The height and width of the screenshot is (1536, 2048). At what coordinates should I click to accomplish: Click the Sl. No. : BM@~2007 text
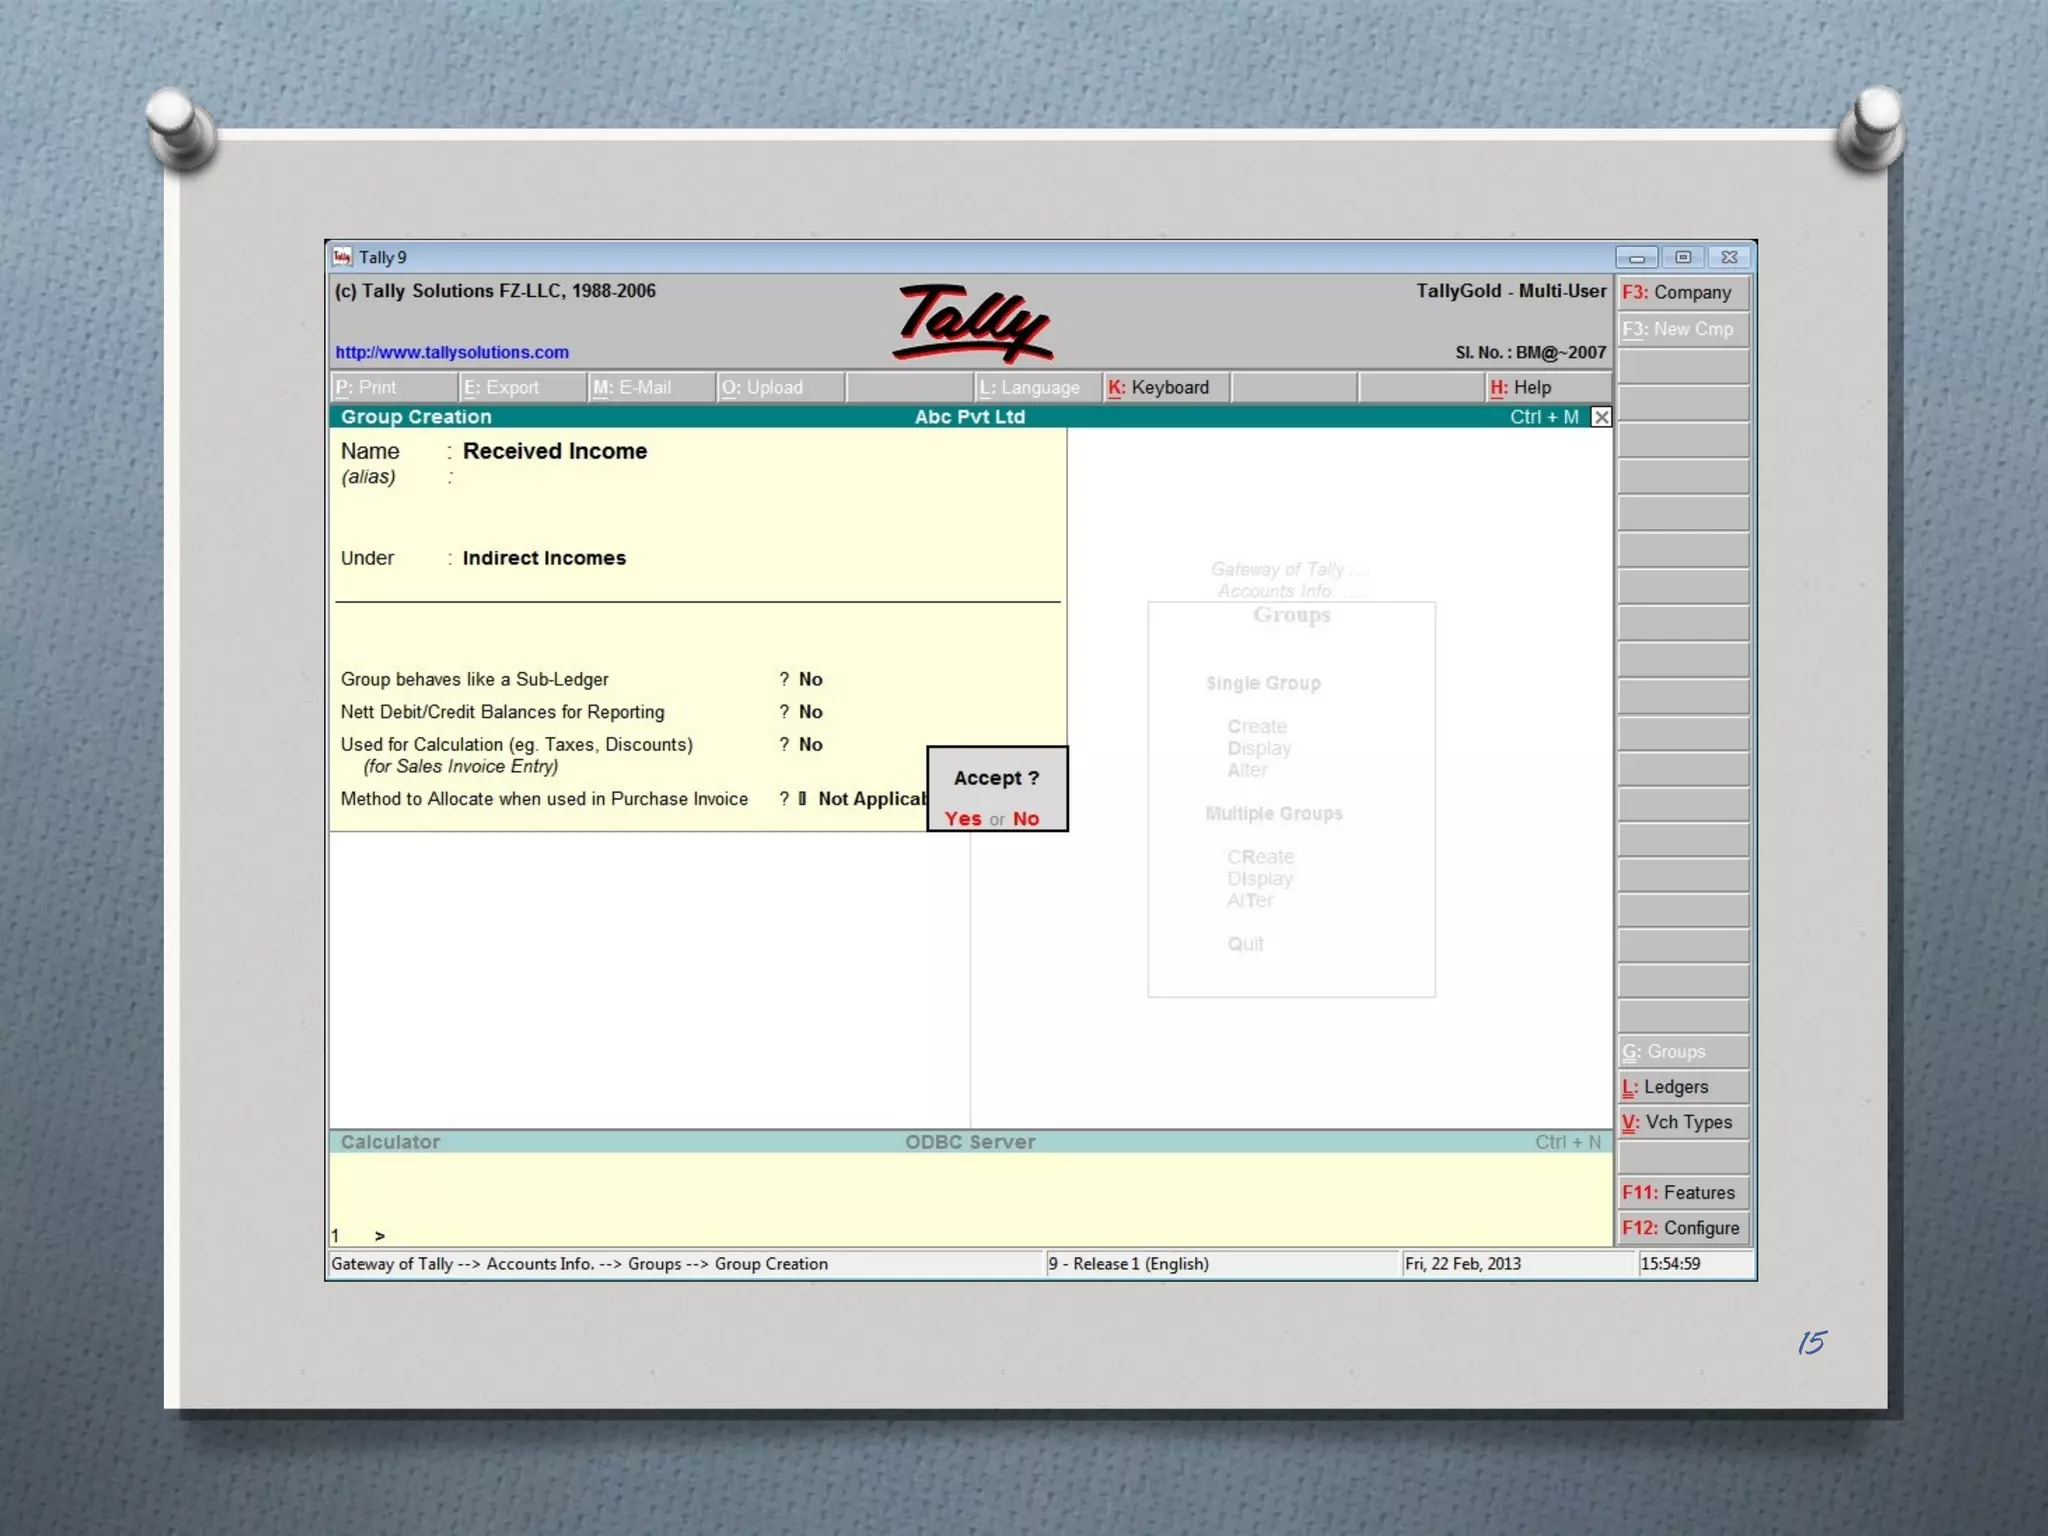(x=1530, y=352)
